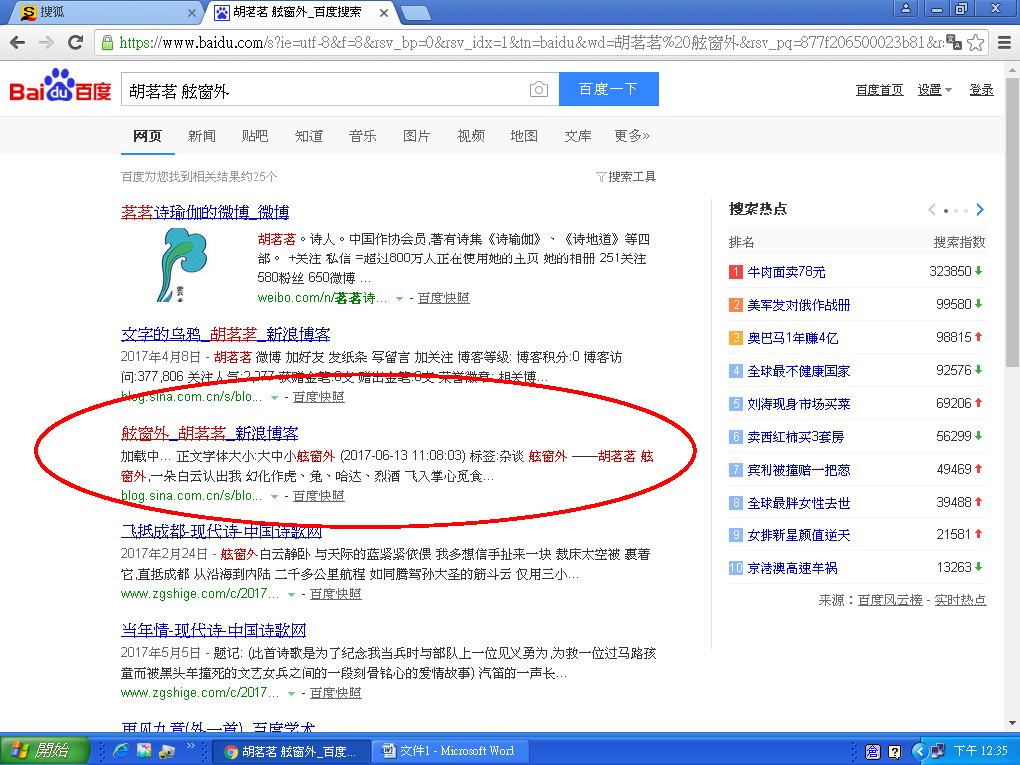Select the 音乐 search category
The image size is (1020, 765).
pos(362,136)
